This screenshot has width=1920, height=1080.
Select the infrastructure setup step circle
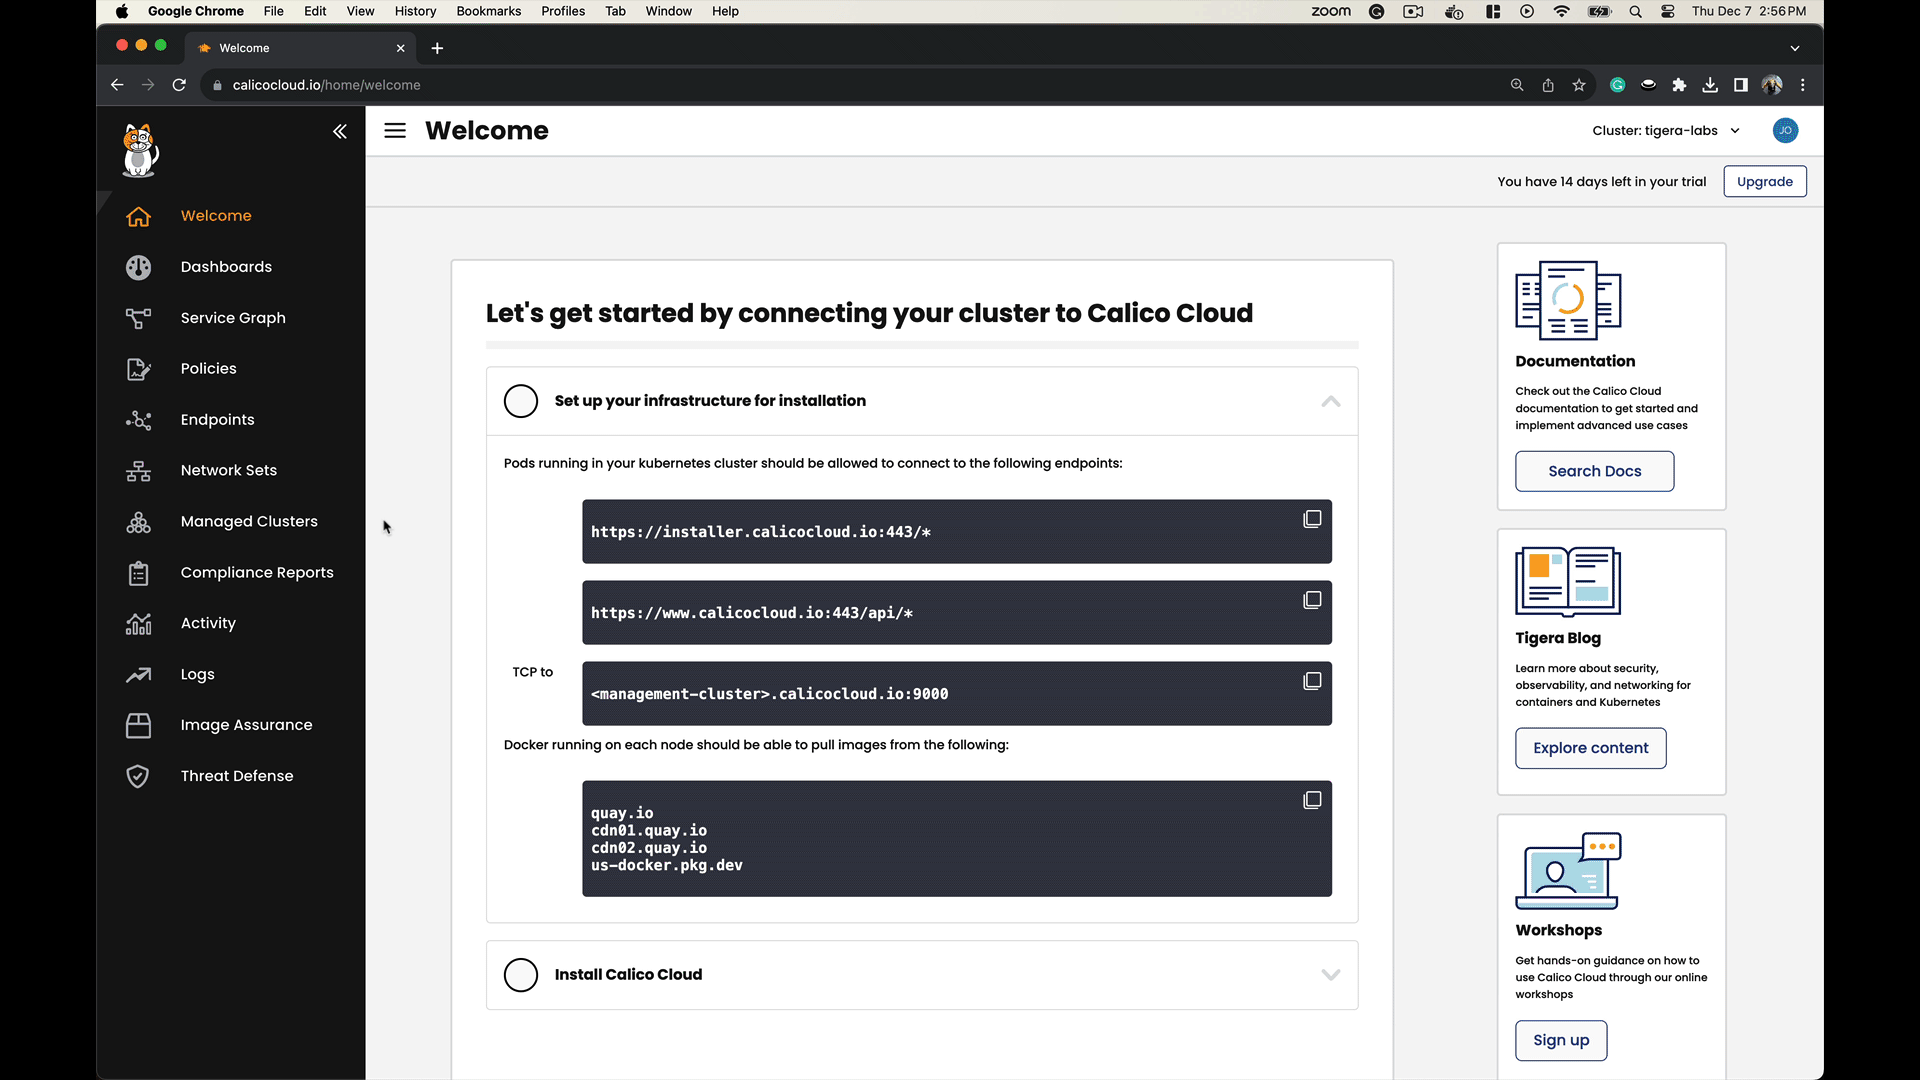click(521, 401)
